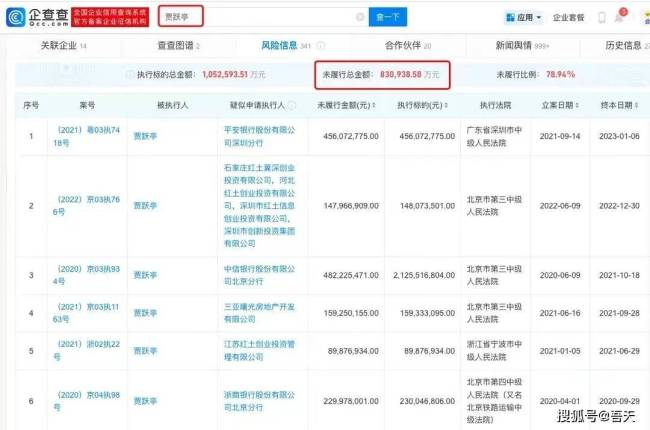Click filing date 2020-04-01
This screenshot has width=650, height=430.
[560, 401]
